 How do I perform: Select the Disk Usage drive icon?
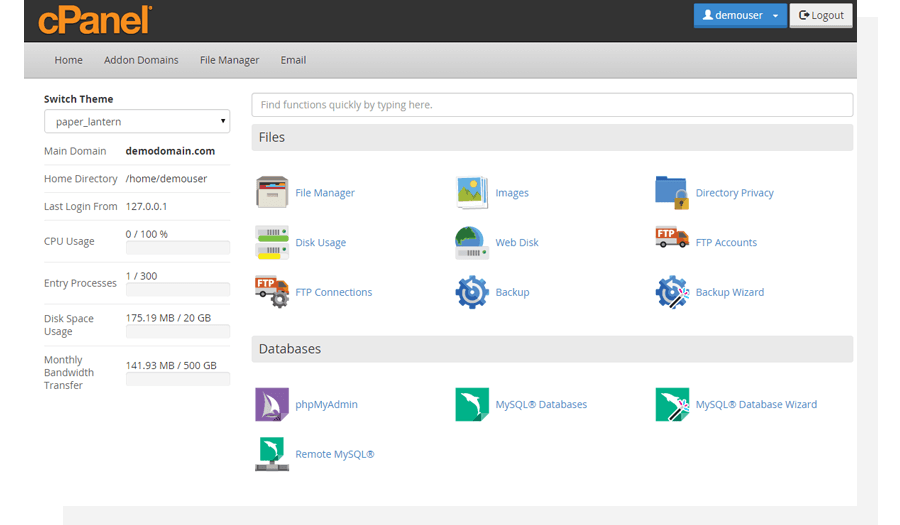(272, 242)
